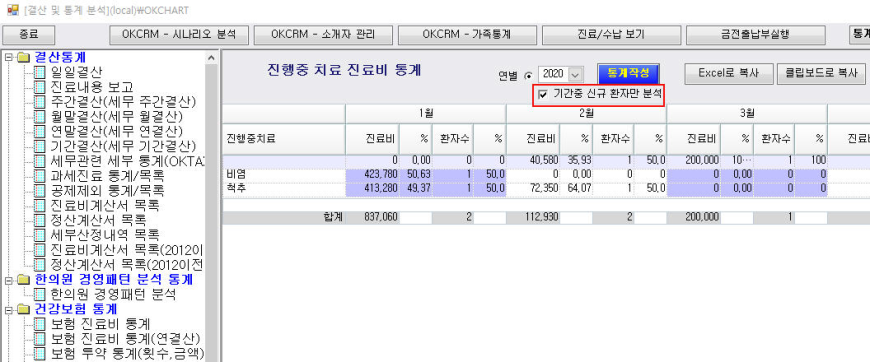The image size is (870, 362).
Task: Click the icon beside 과세진료 통계/목록
Action: click(39, 175)
